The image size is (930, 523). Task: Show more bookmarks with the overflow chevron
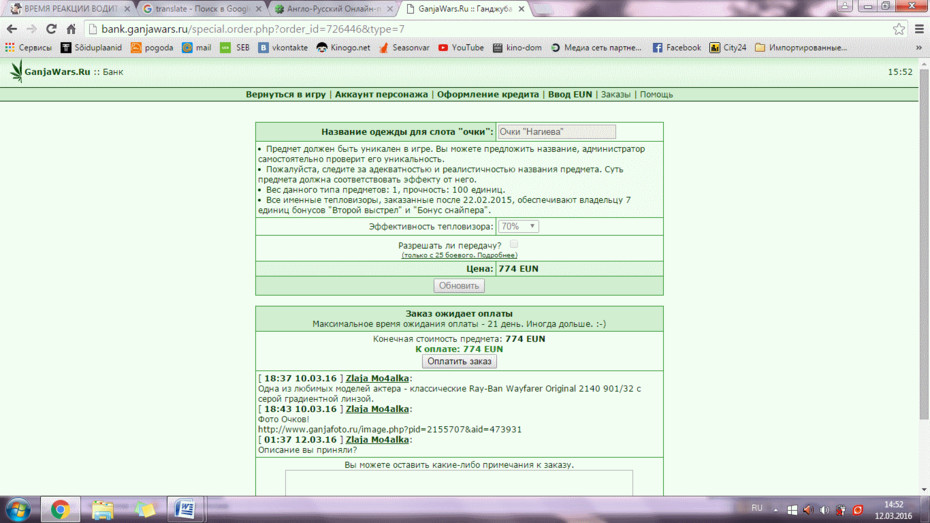(x=919, y=47)
